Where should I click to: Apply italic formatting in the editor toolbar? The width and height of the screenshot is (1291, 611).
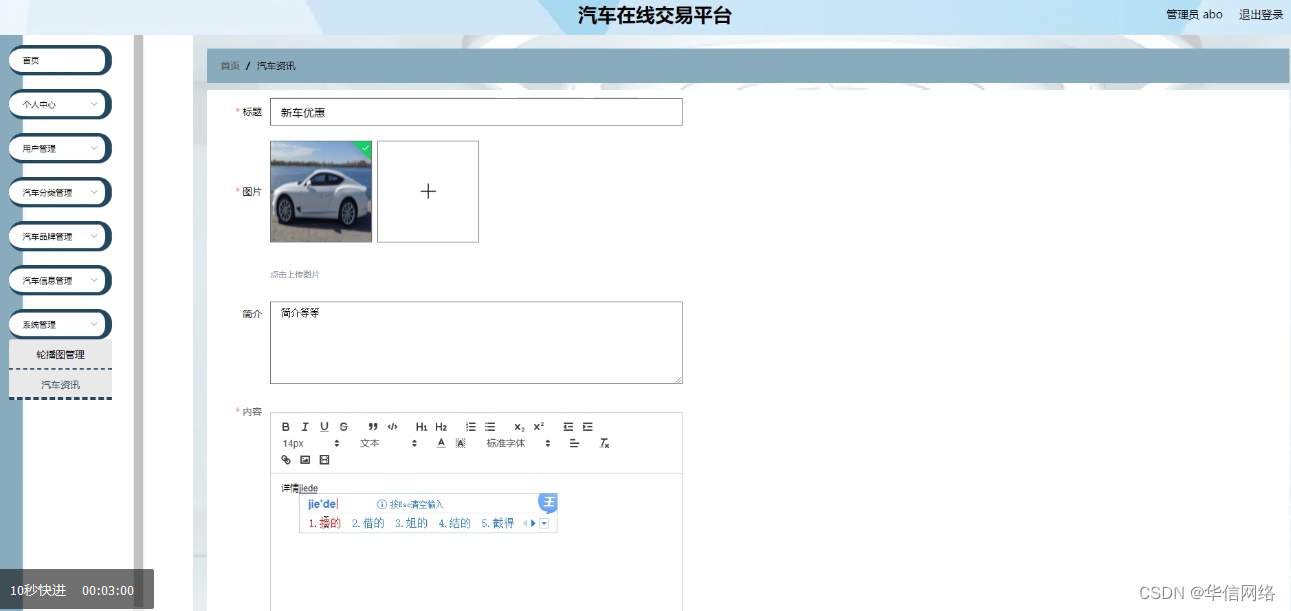point(305,427)
